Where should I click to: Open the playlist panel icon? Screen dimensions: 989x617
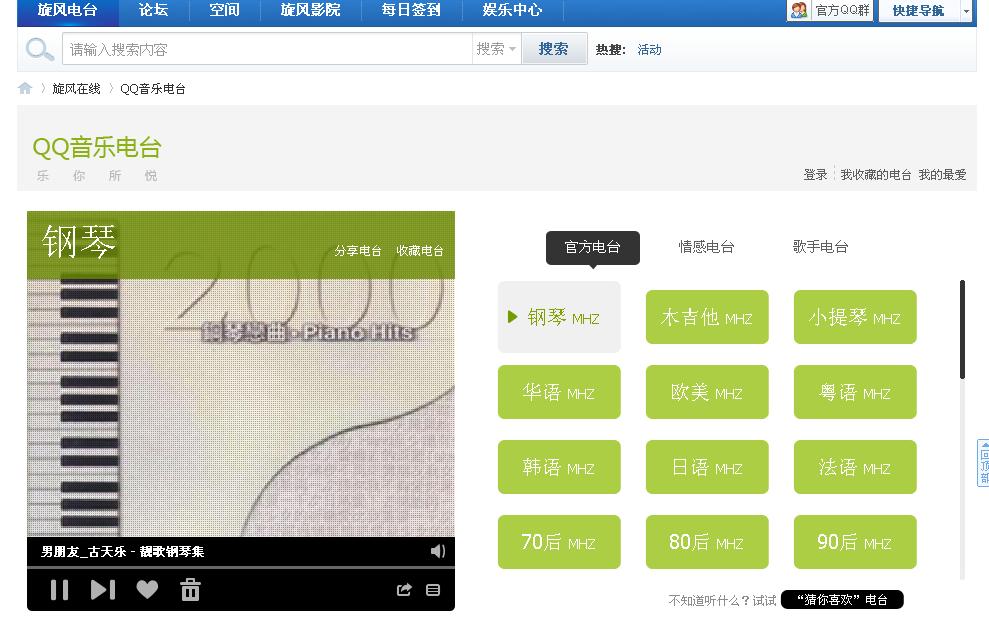point(432,590)
